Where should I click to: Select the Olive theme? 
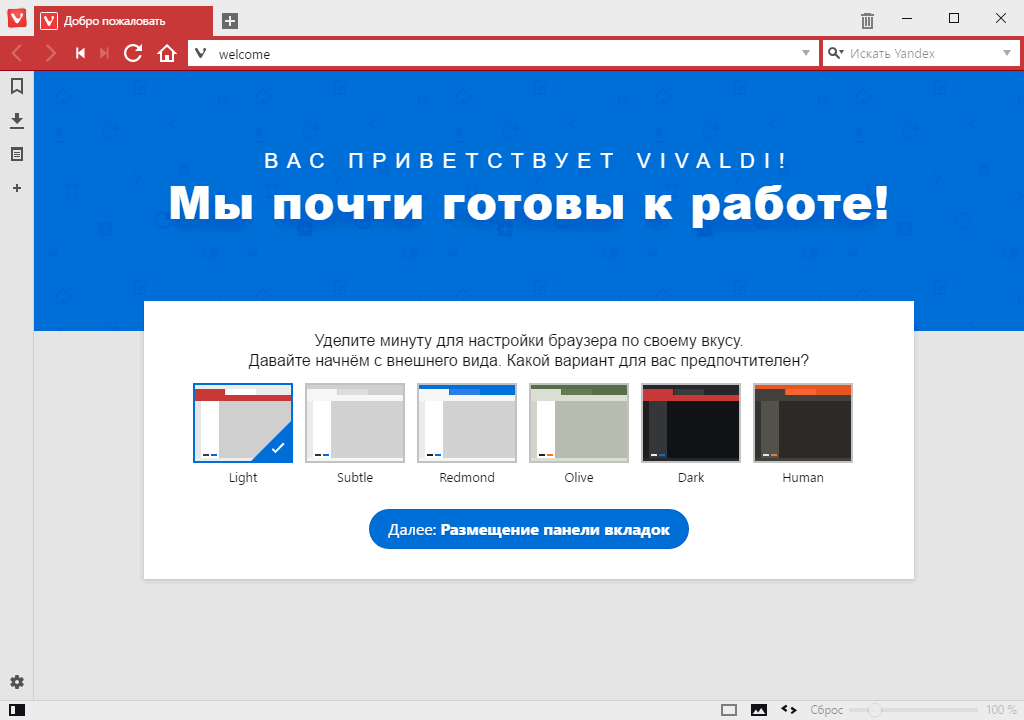point(579,422)
